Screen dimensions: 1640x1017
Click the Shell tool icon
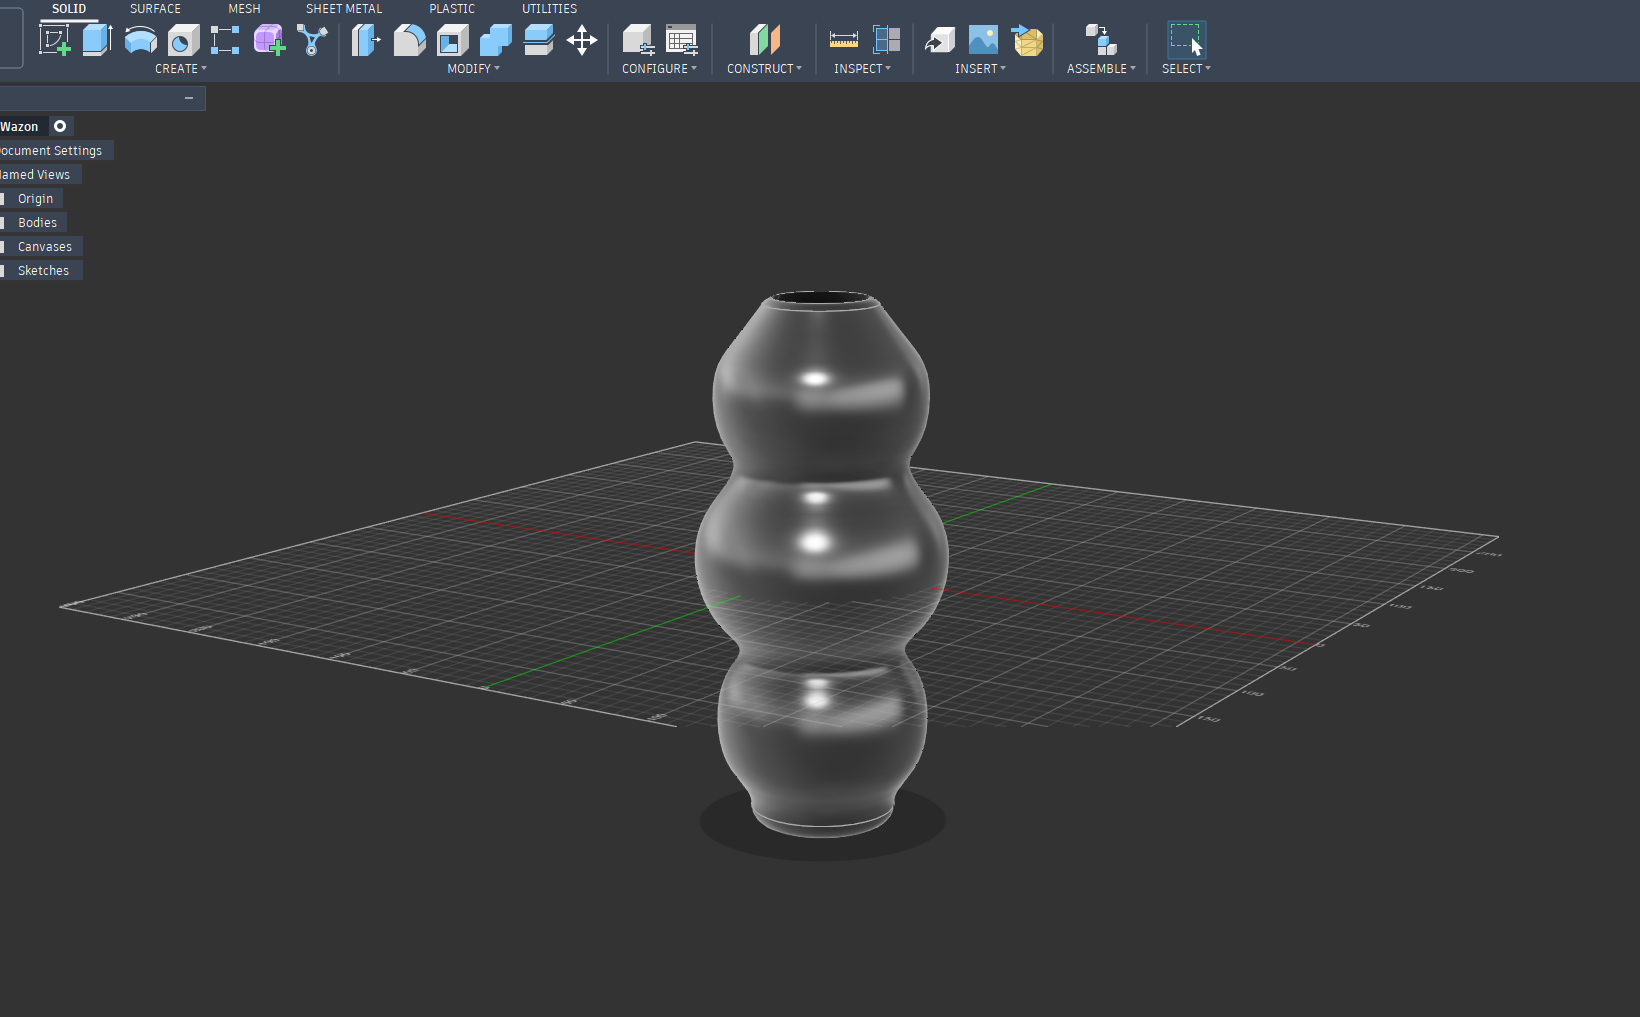pyautogui.click(x=452, y=40)
